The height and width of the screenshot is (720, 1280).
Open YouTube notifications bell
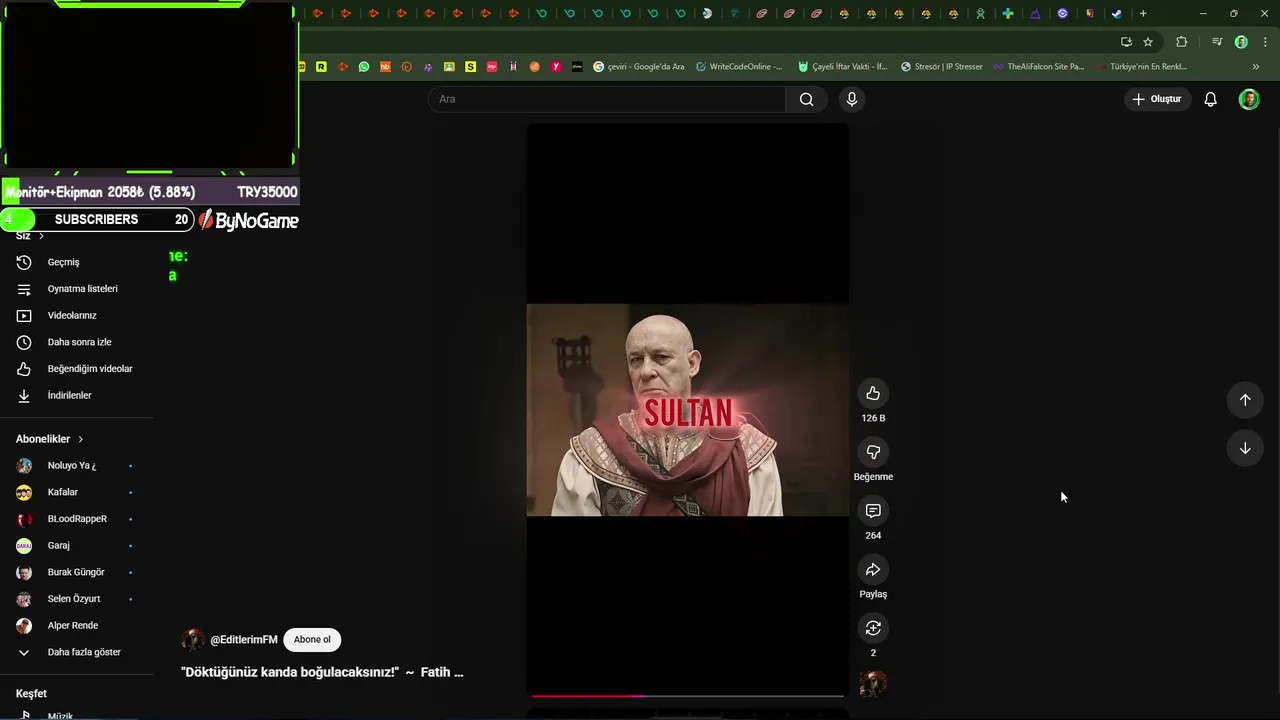1210,99
